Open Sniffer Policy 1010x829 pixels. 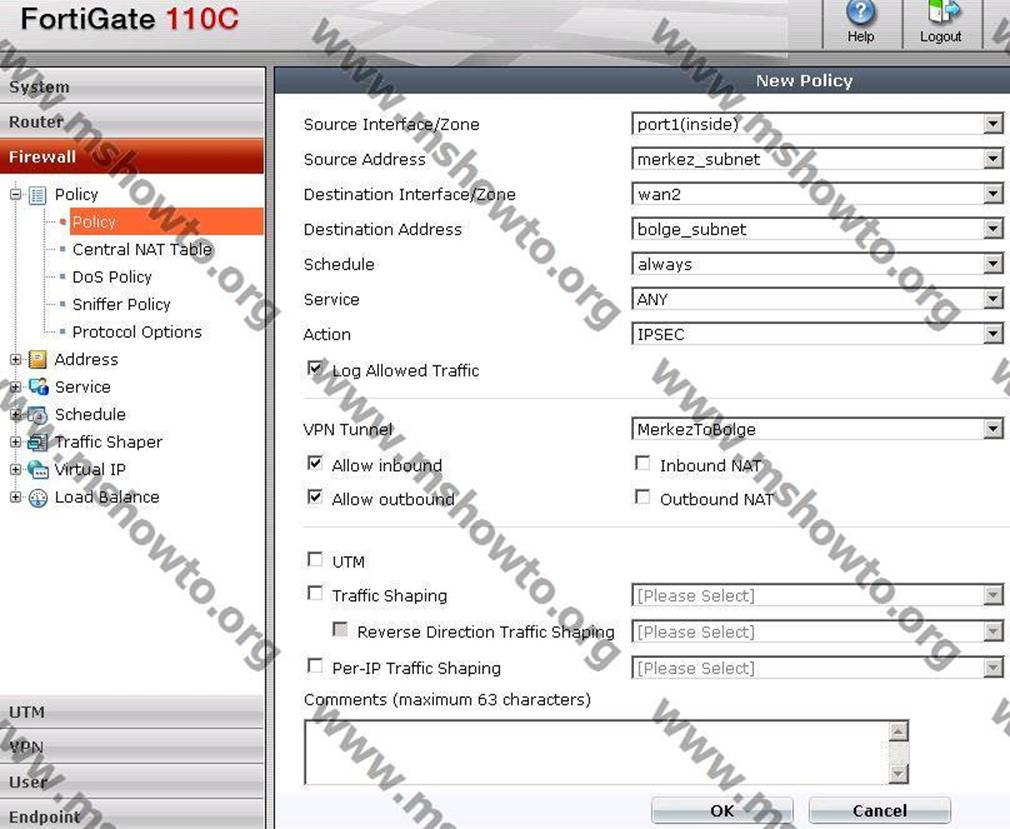point(121,304)
